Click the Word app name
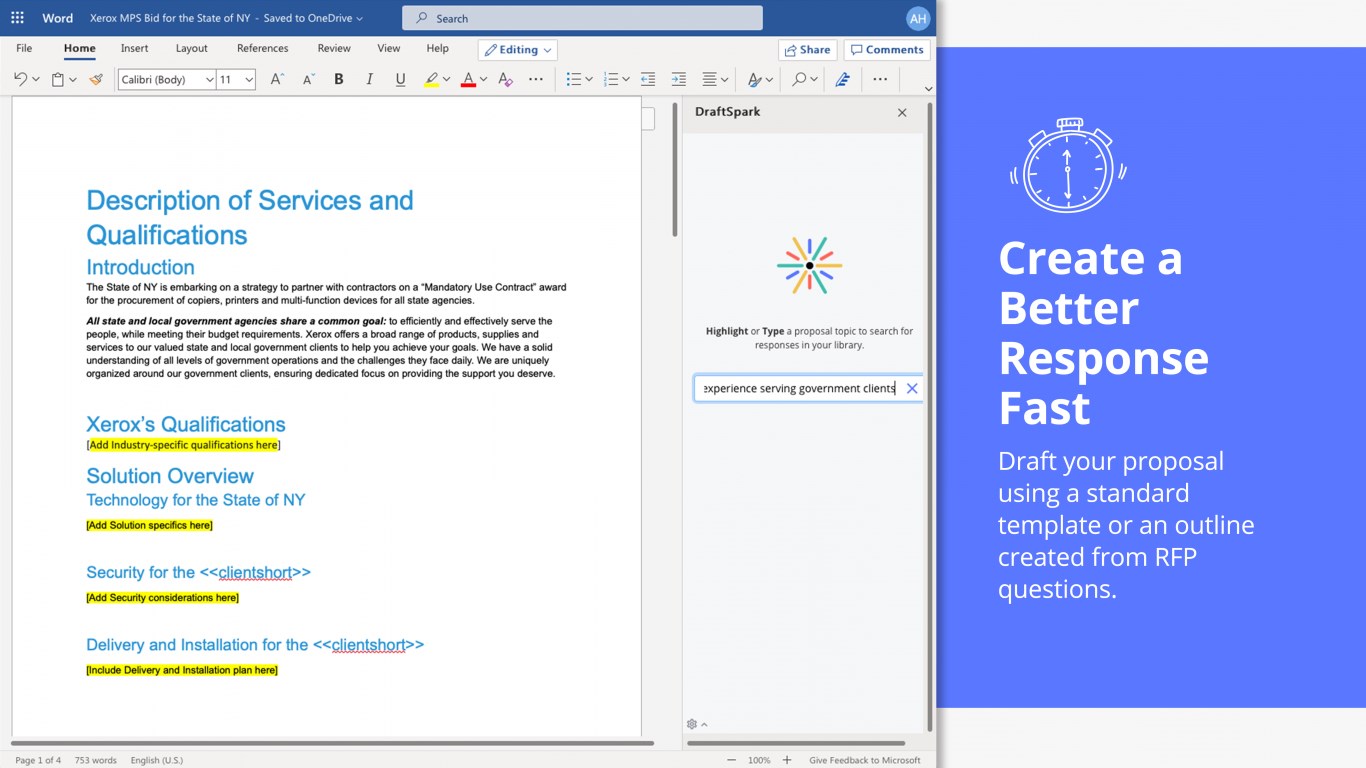The height and width of the screenshot is (768, 1366). [58, 18]
